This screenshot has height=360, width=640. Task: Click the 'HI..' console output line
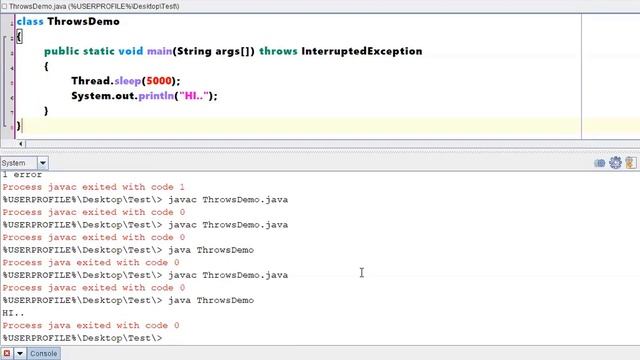tap(13, 313)
